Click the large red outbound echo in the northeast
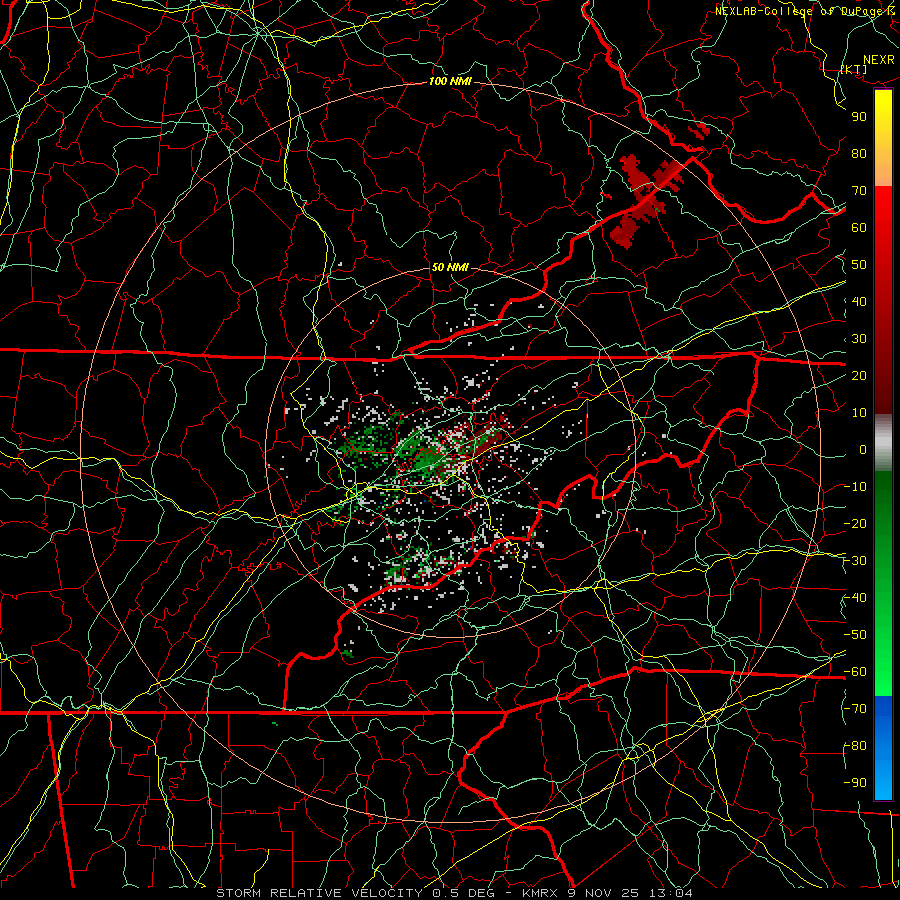900x900 pixels. click(647, 201)
